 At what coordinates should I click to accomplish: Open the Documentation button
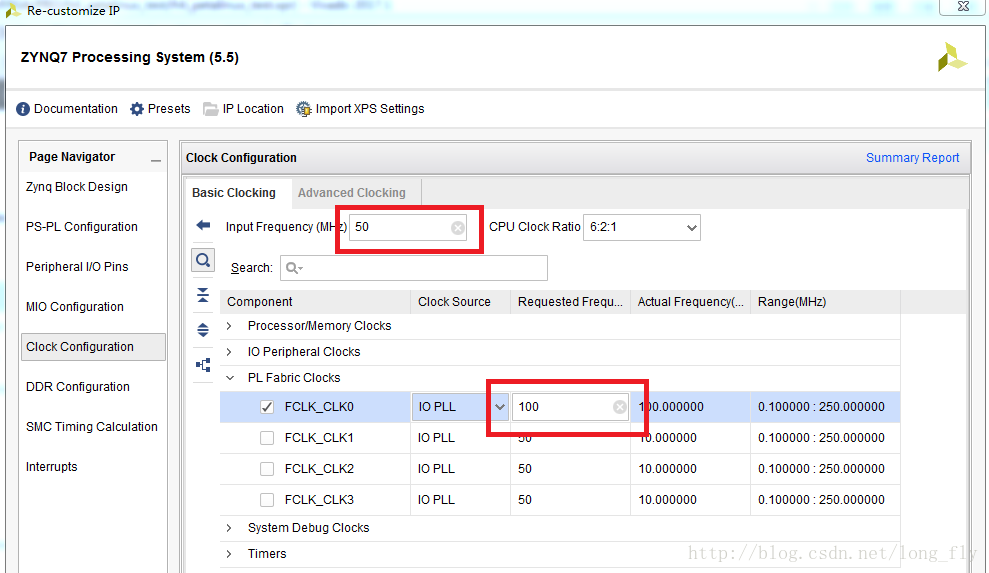tap(67, 109)
